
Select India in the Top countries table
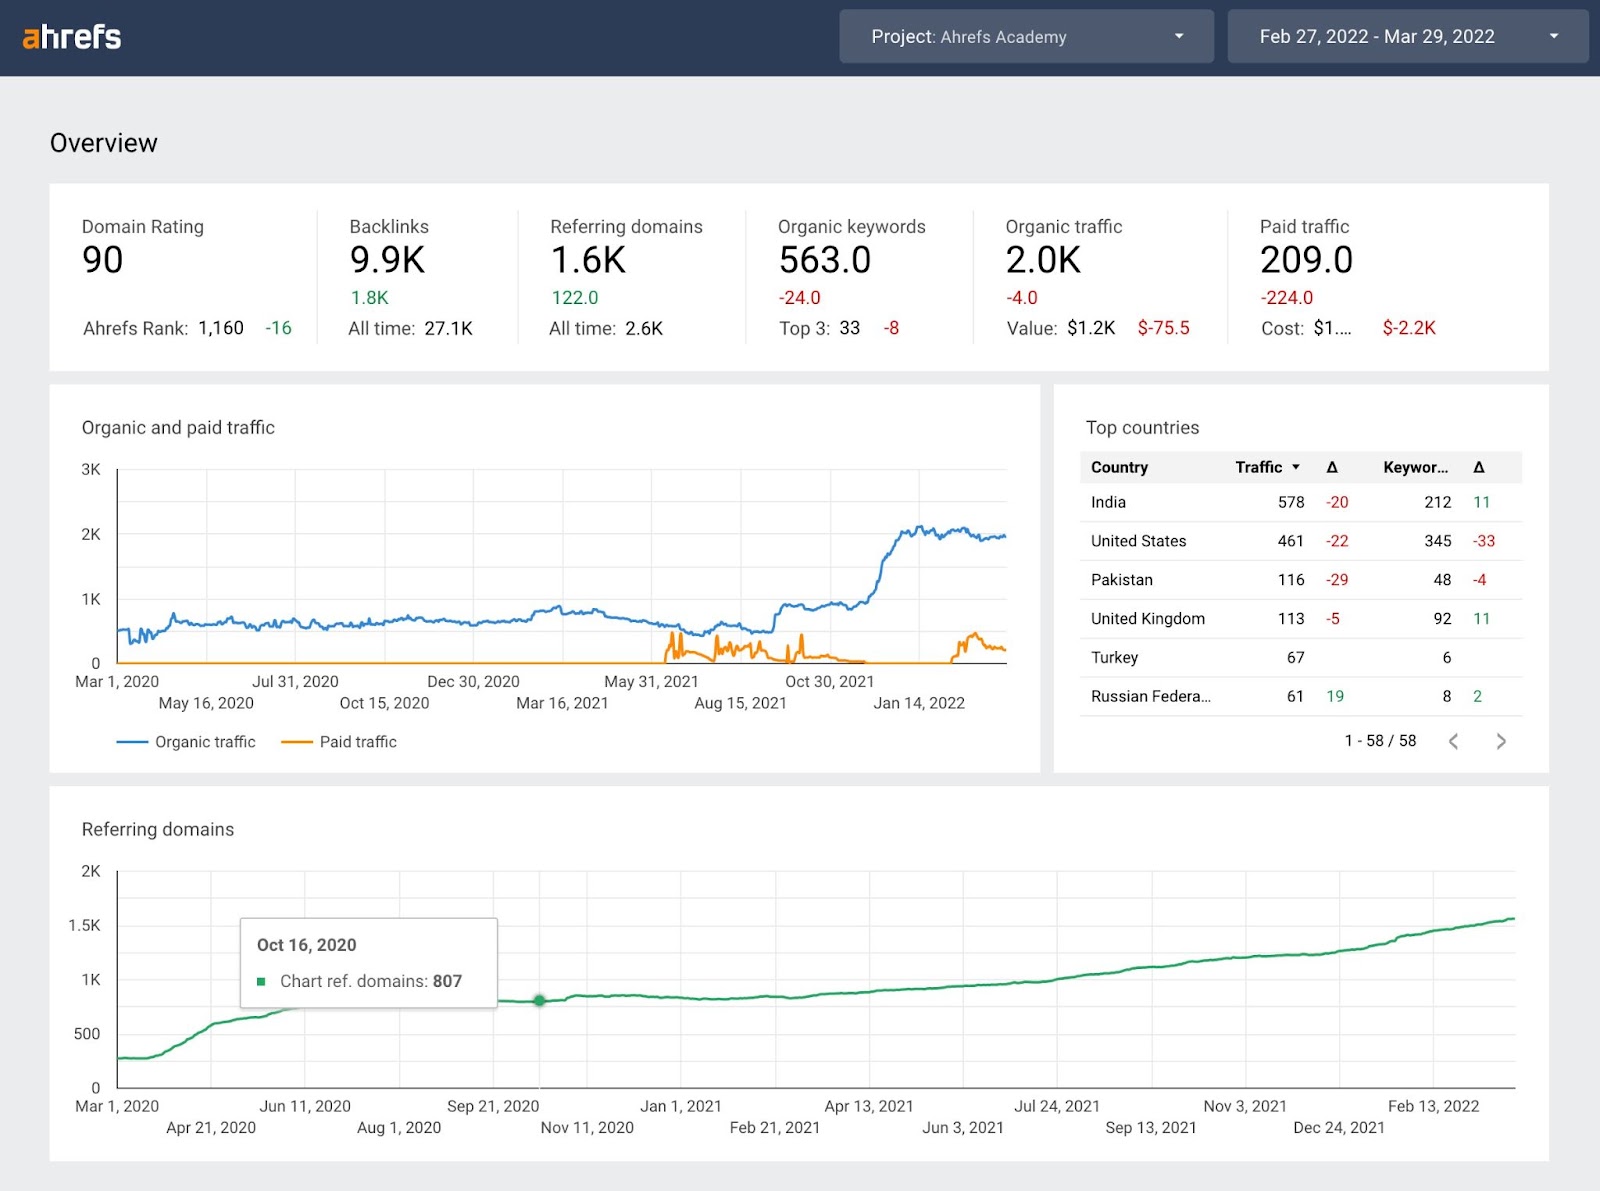[x=1107, y=502]
